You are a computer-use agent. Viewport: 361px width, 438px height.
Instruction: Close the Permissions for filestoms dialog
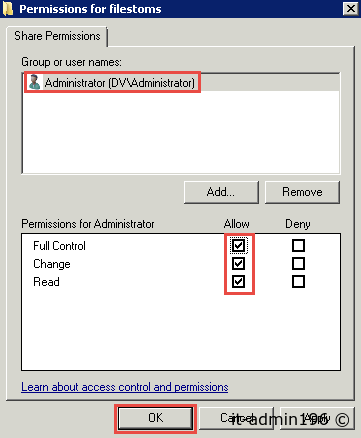pos(351,8)
